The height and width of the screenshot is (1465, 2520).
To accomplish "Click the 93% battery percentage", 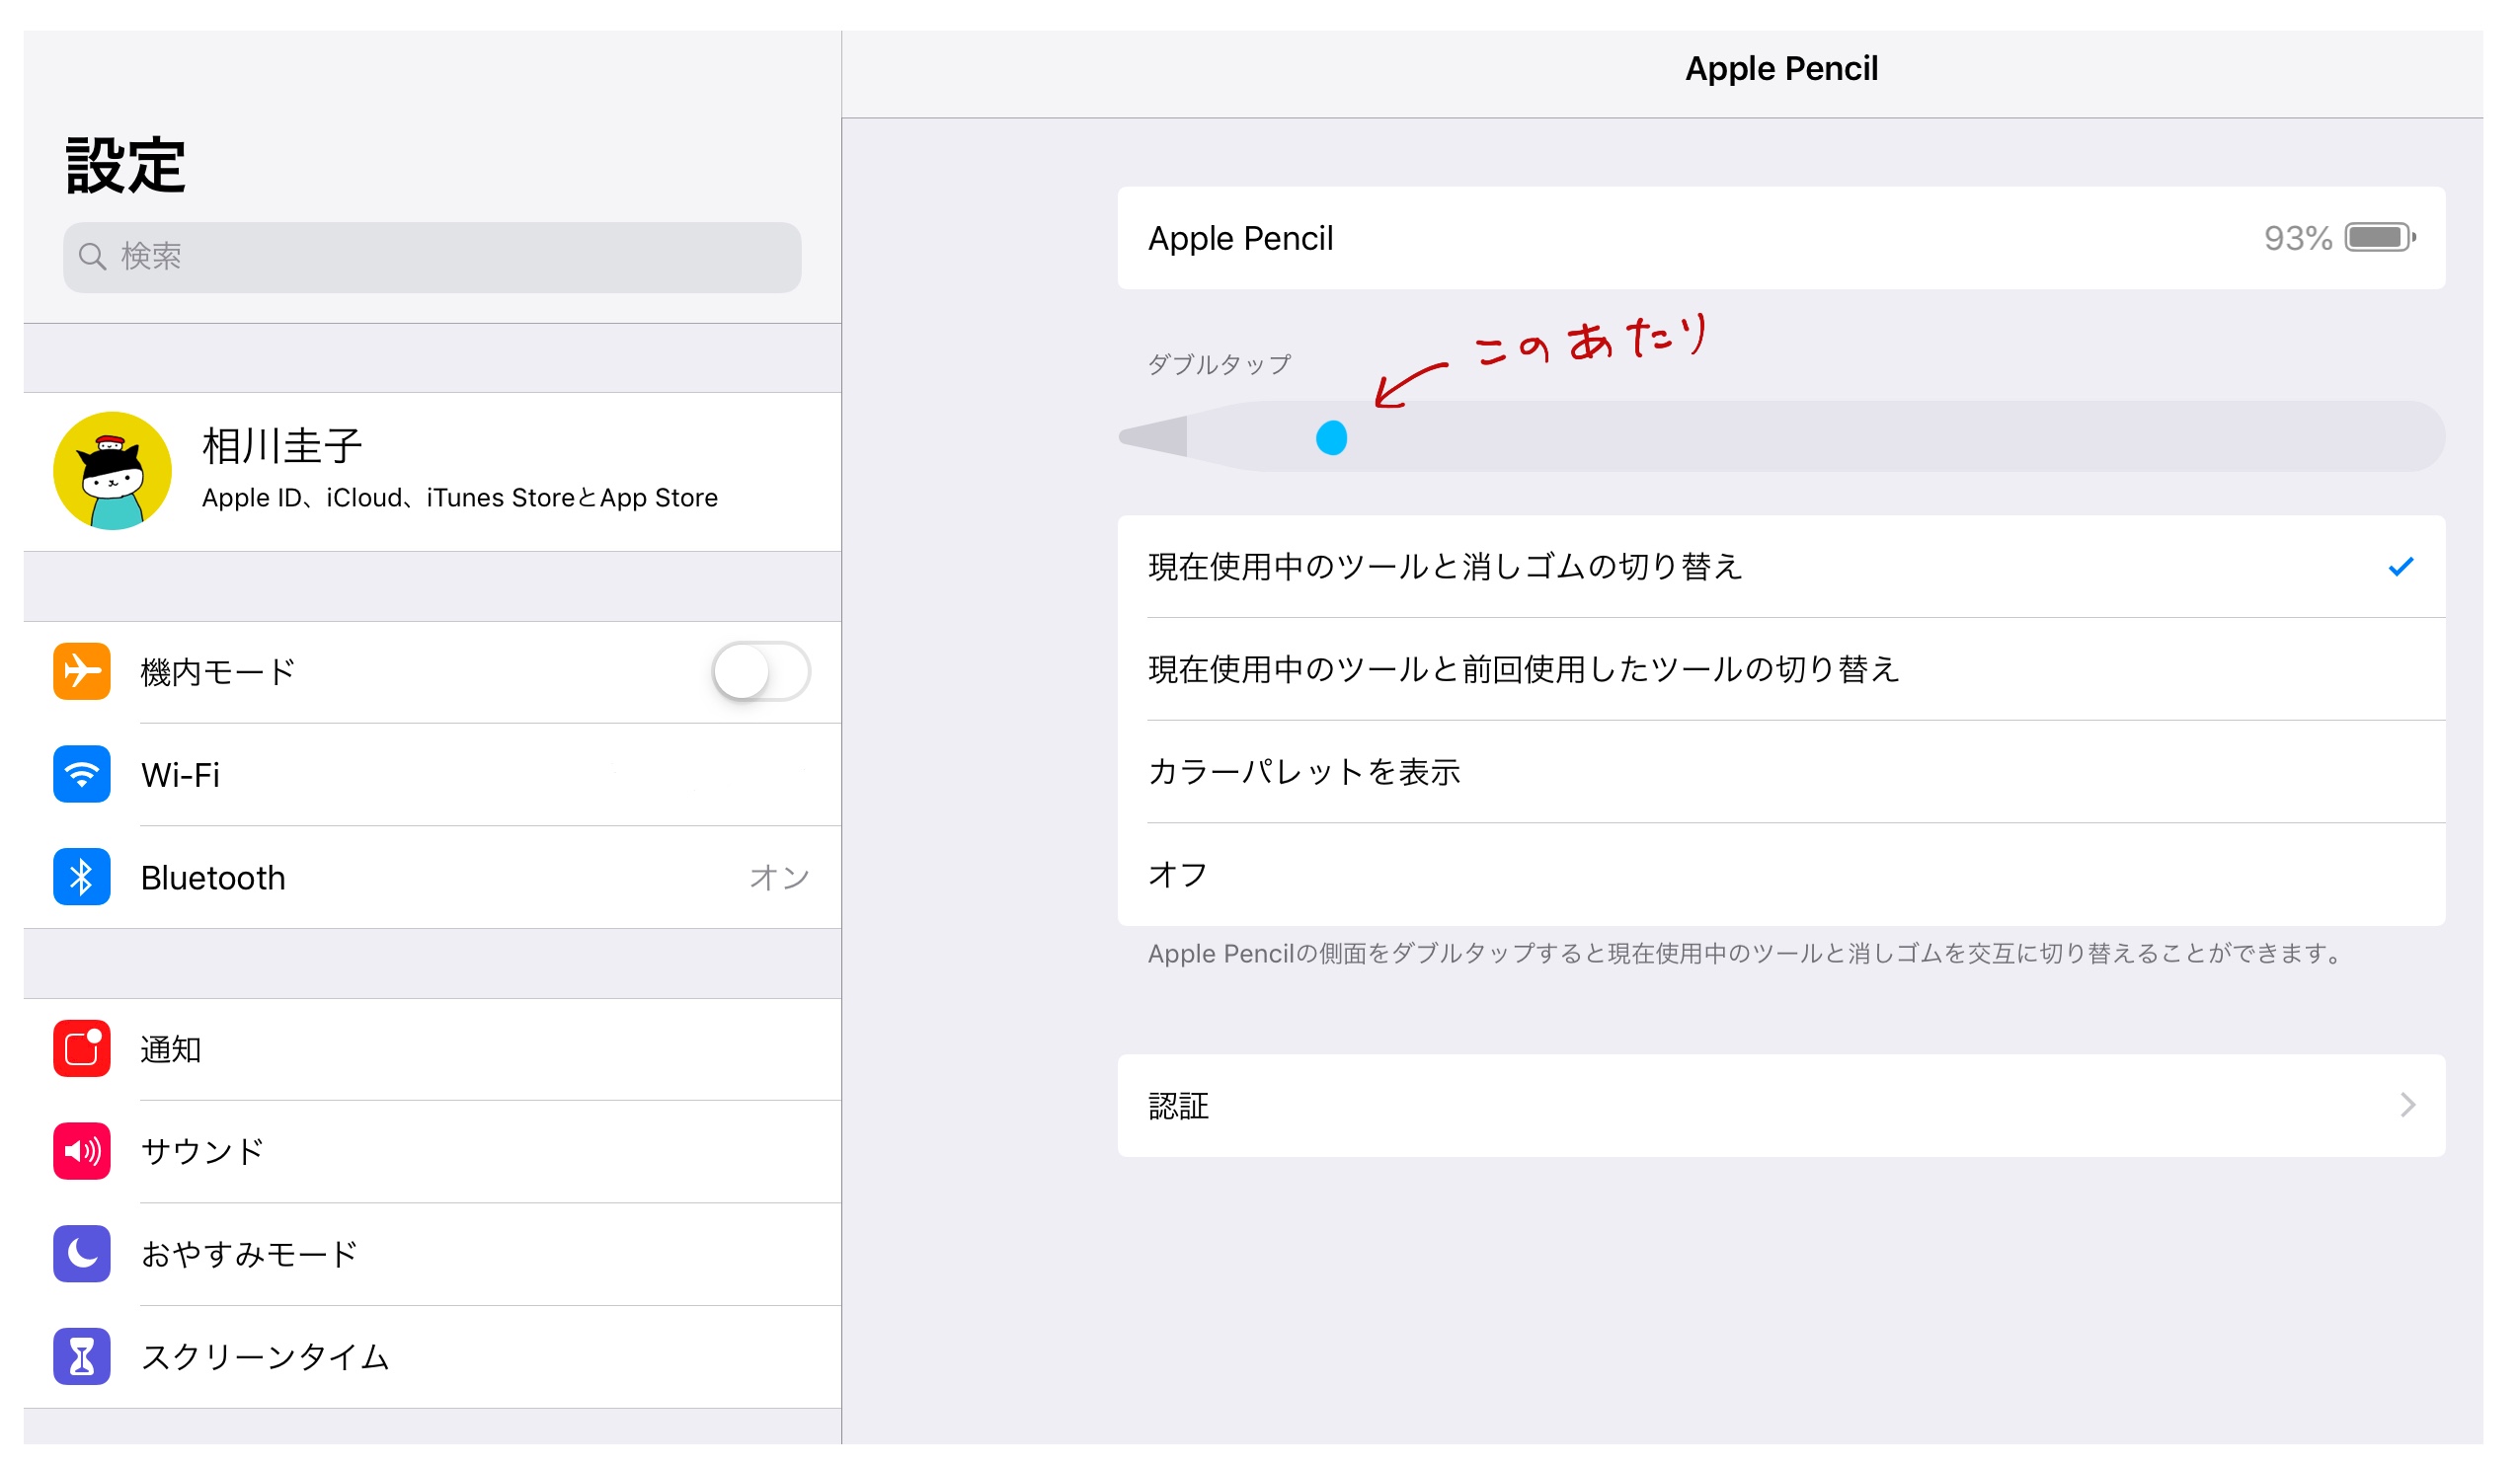I will coord(2298,238).
